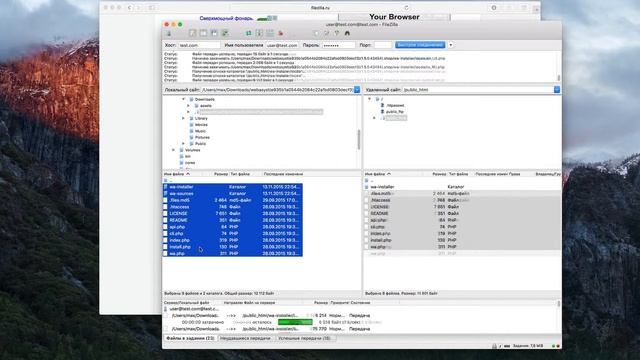640x360 pixels.
Task: Select Music folder in local tree
Action: coord(200,131)
